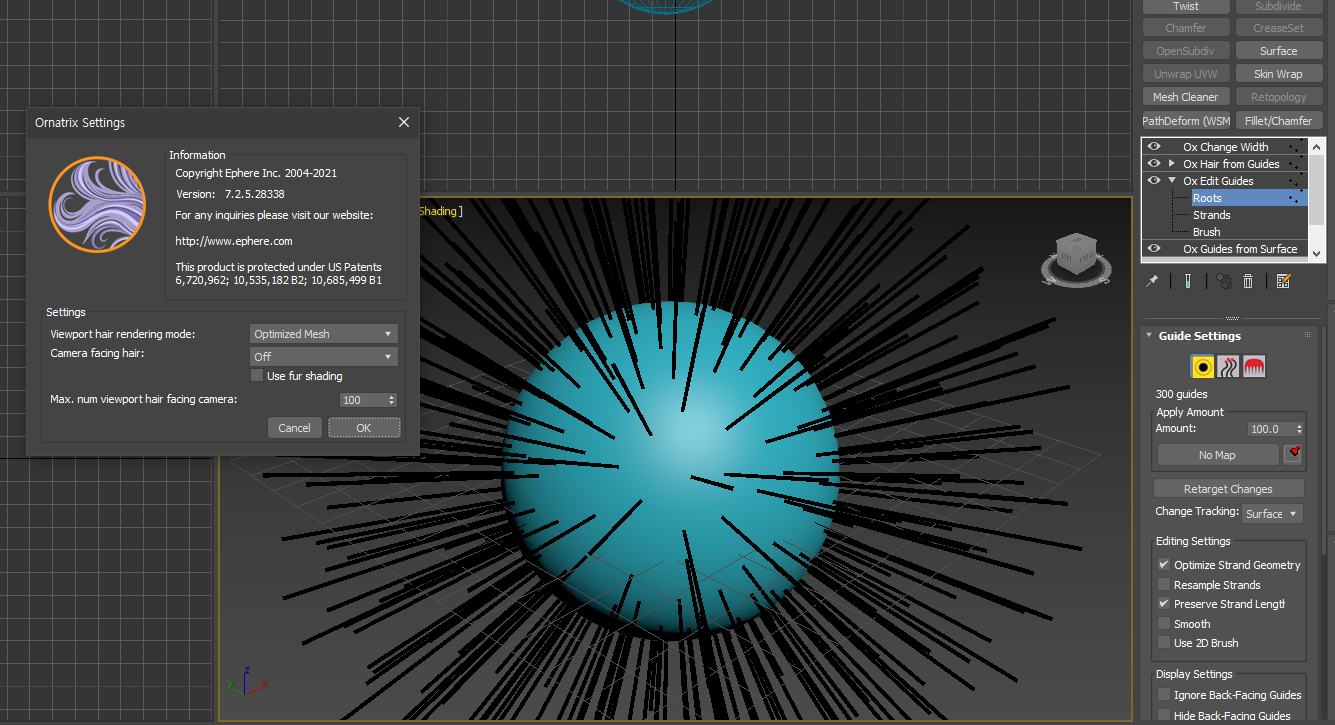Select the Roots sub-object mode icon
Viewport: 1335px width, 725px height.
pyautogui.click(x=1203, y=367)
